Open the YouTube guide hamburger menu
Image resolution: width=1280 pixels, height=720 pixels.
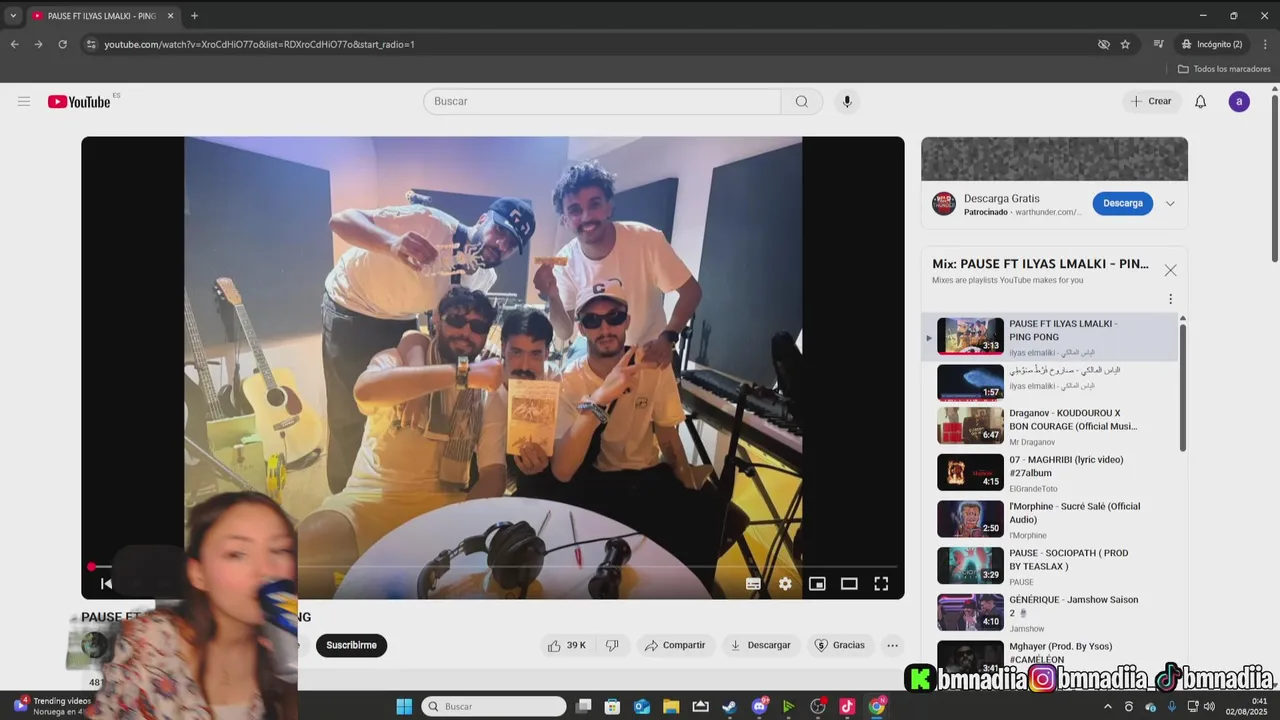coord(24,101)
